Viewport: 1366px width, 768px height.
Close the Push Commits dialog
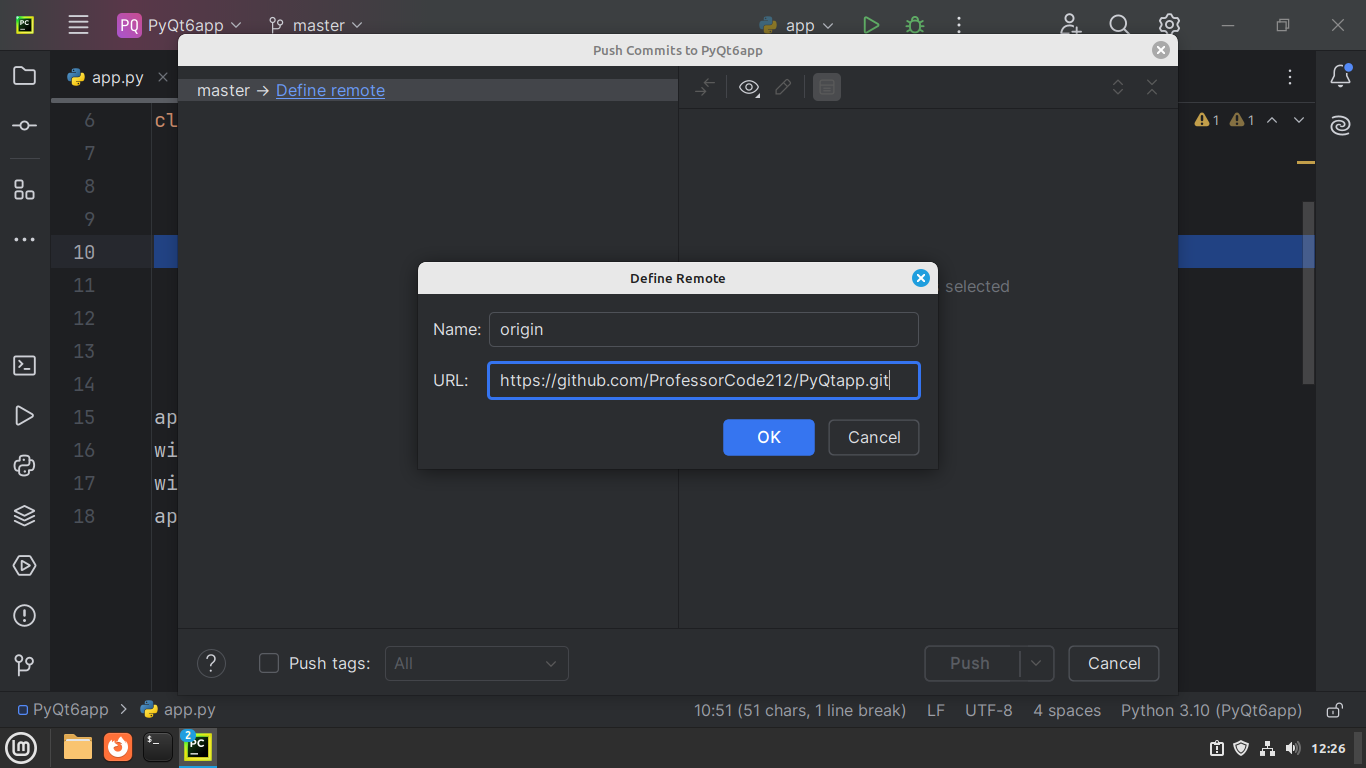coord(1160,50)
